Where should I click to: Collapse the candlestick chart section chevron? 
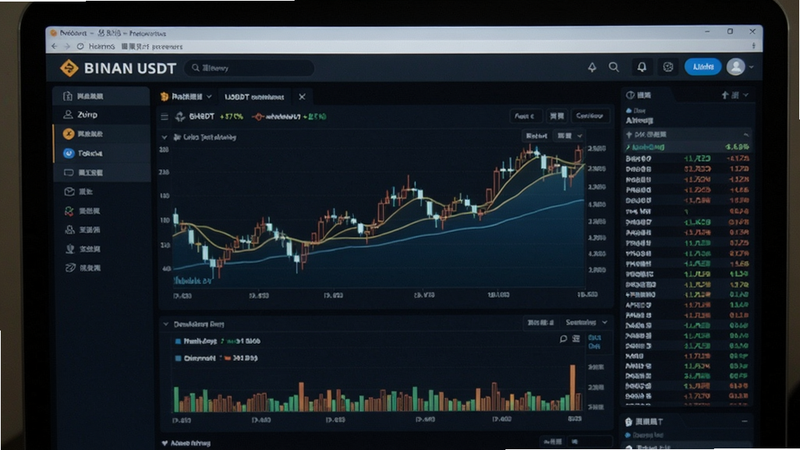click(x=164, y=137)
